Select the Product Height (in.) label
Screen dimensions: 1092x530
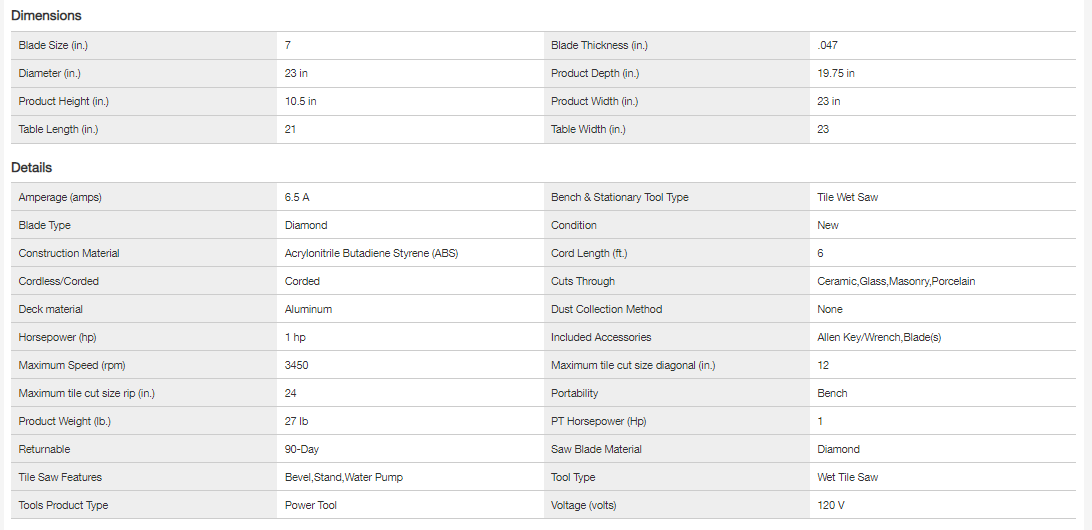pos(63,101)
